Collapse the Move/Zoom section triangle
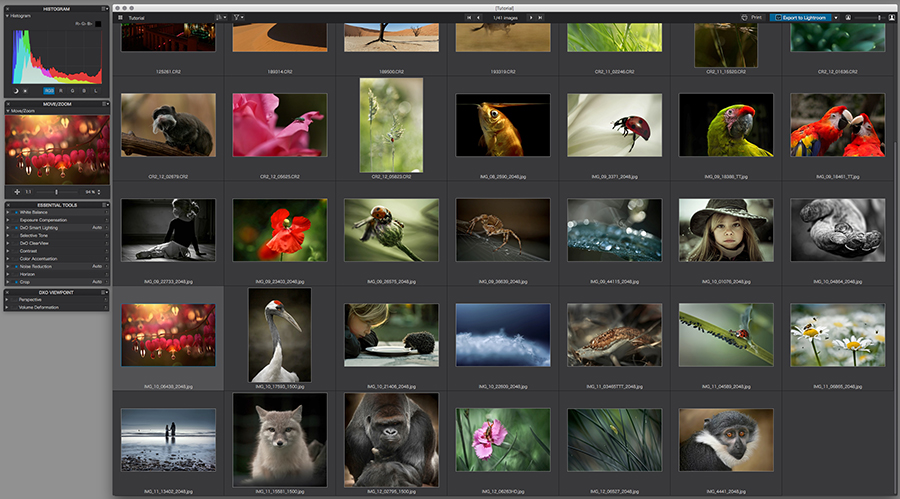Viewport: 900px width, 499px height. 7,111
